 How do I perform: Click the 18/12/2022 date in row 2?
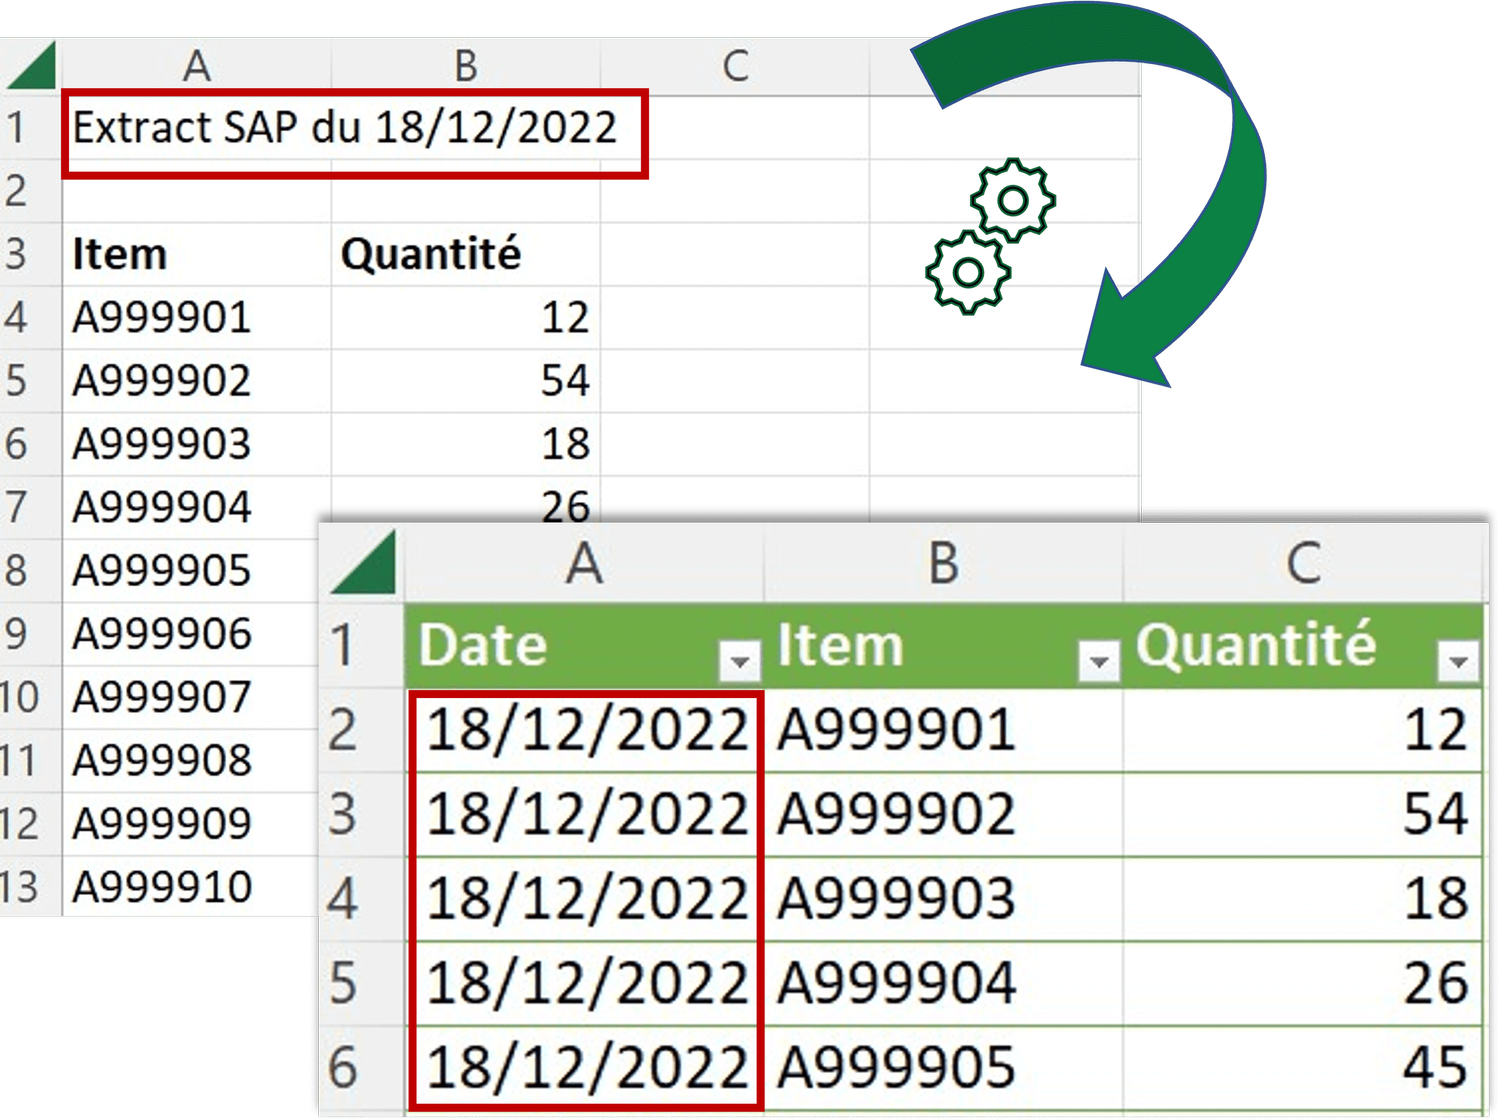pos(585,730)
